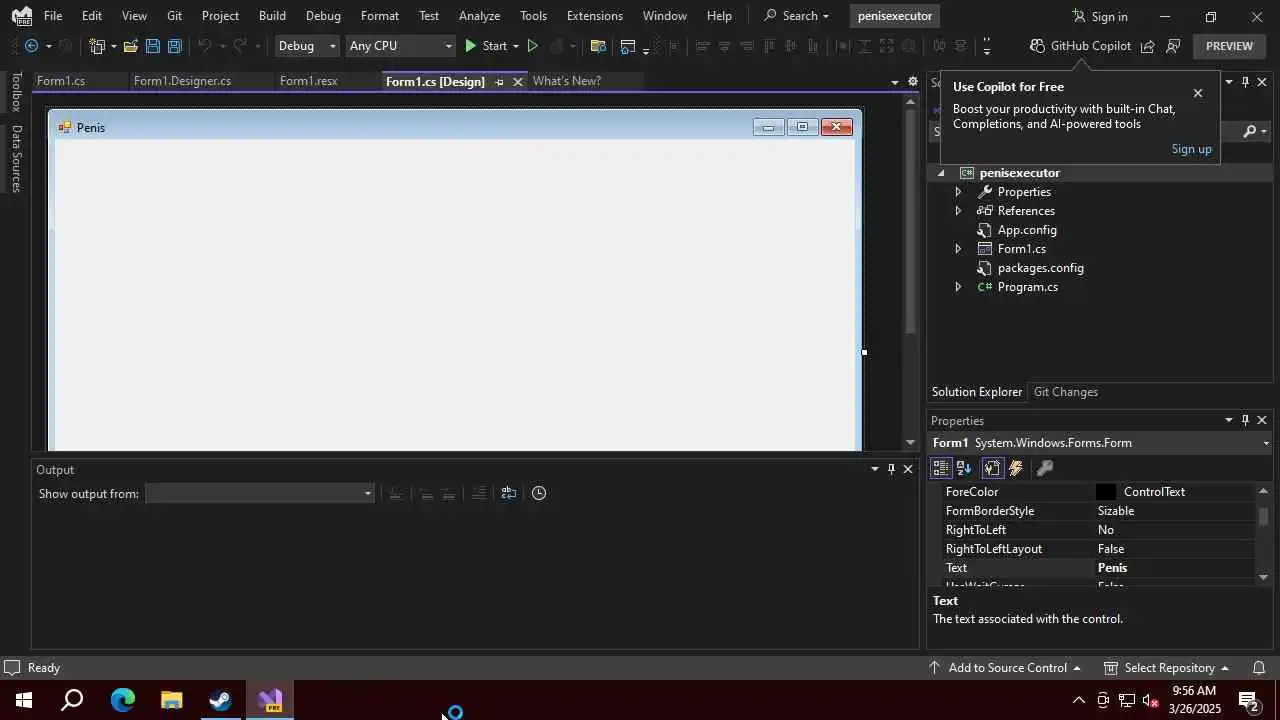This screenshot has height=720, width=1280.
Task: Open the Extensions menu
Action: coord(594,16)
